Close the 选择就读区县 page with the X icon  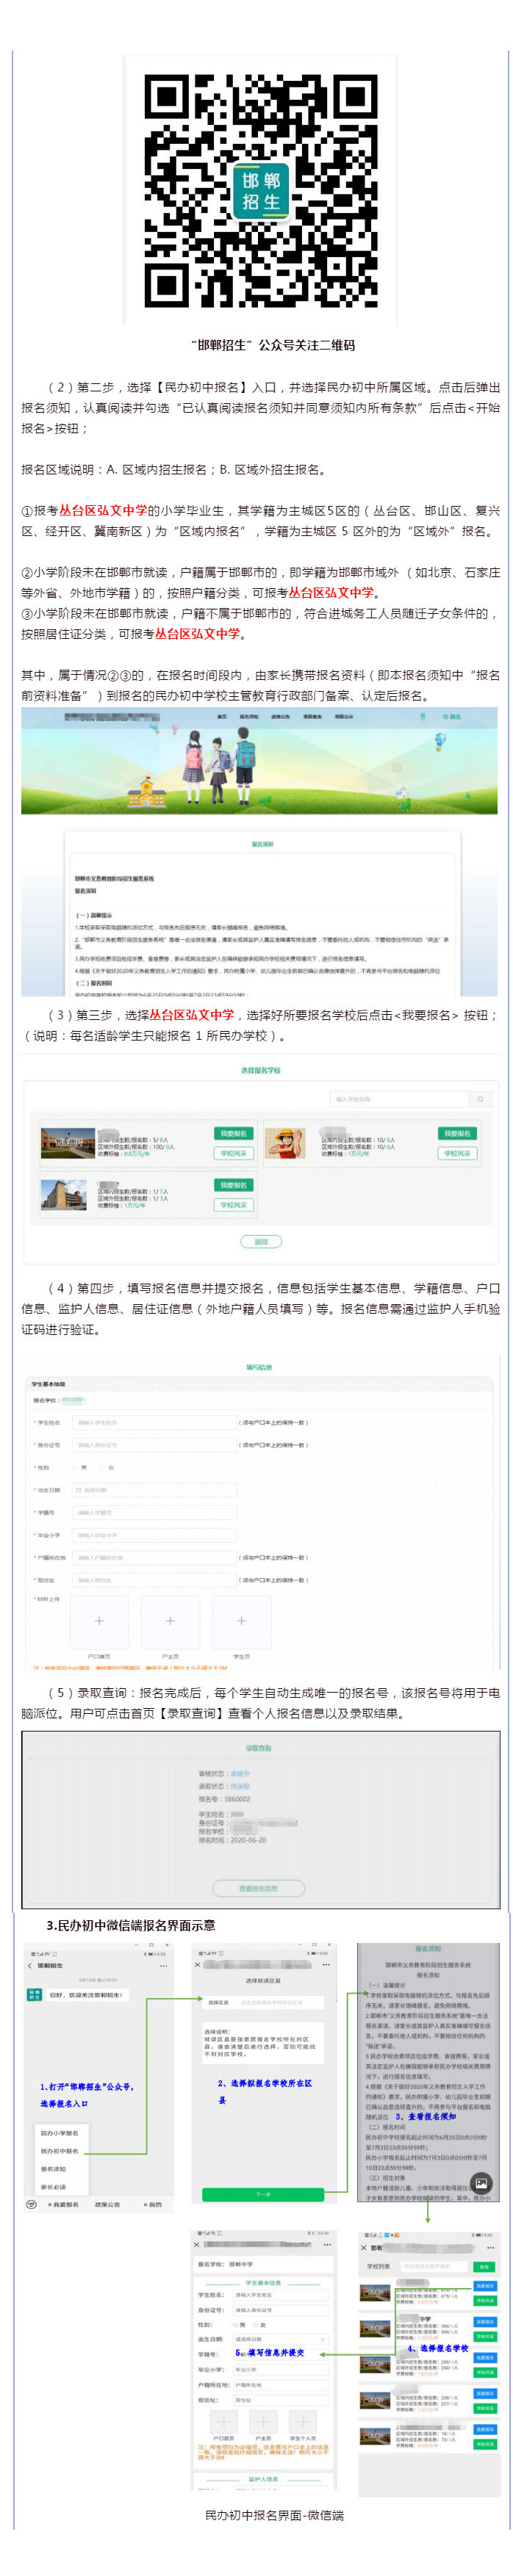tap(197, 1964)
